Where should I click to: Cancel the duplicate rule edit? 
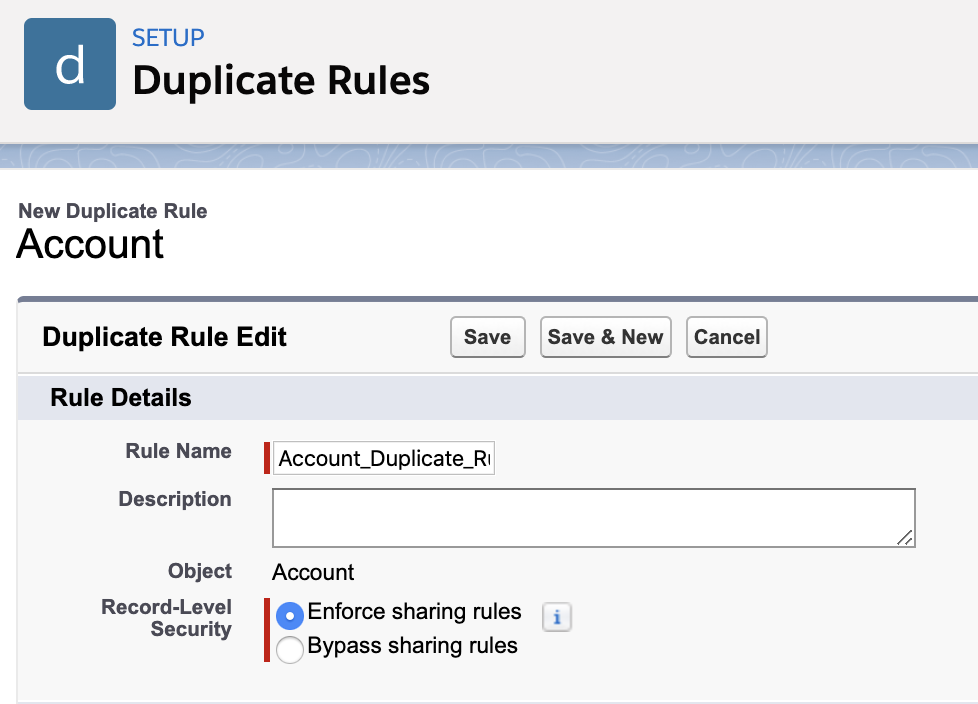click(x=727, y=337)
